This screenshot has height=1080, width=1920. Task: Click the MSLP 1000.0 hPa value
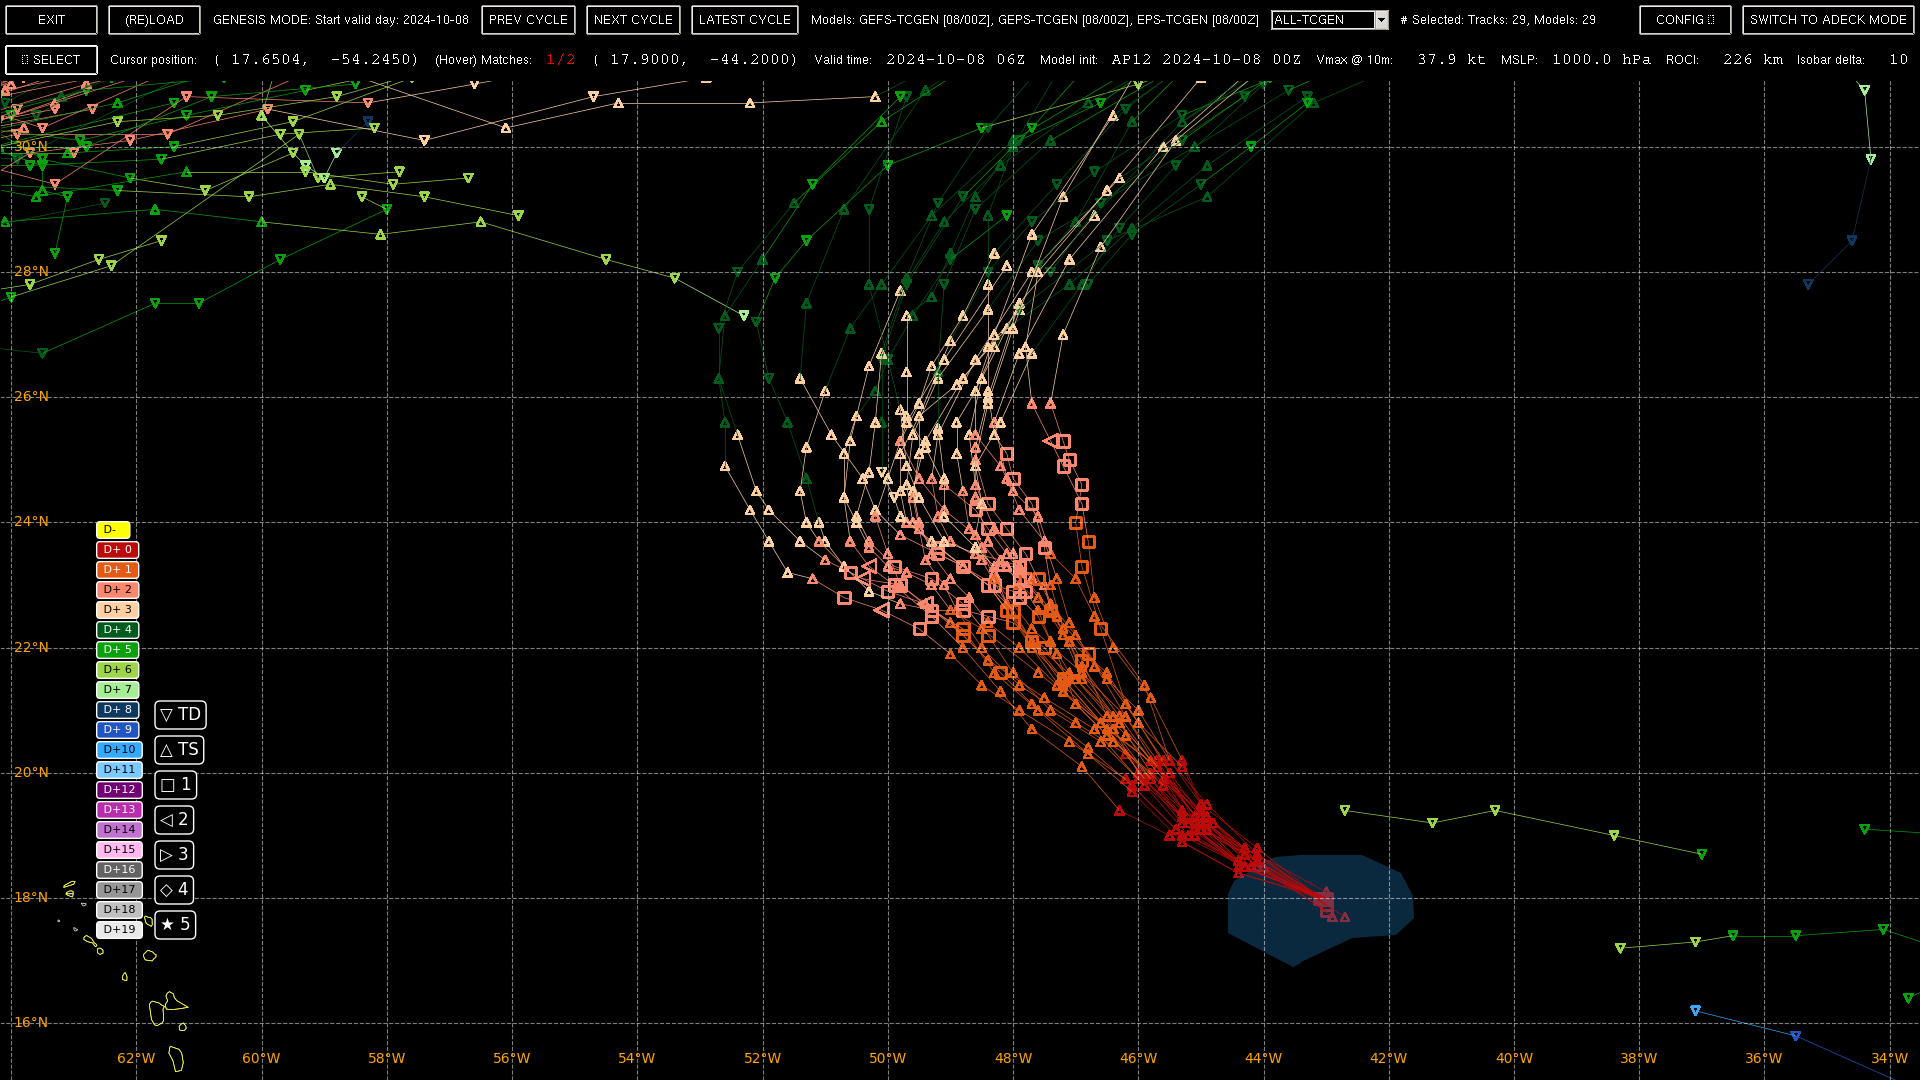click(x=1601, y=60)
